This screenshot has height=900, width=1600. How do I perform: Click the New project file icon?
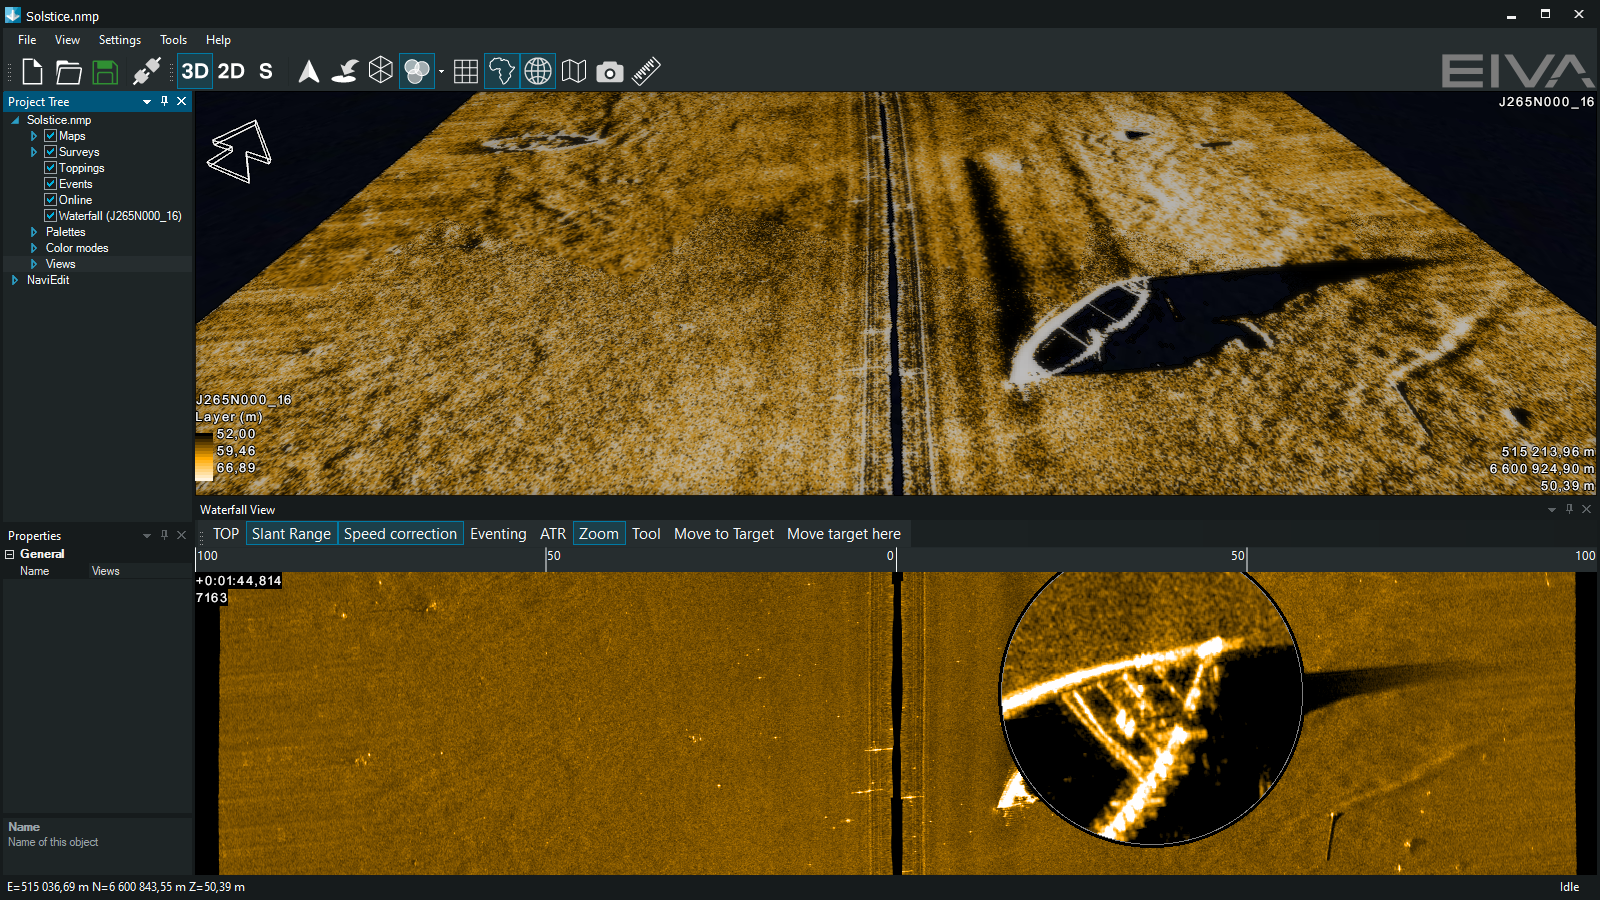[32, 71]
